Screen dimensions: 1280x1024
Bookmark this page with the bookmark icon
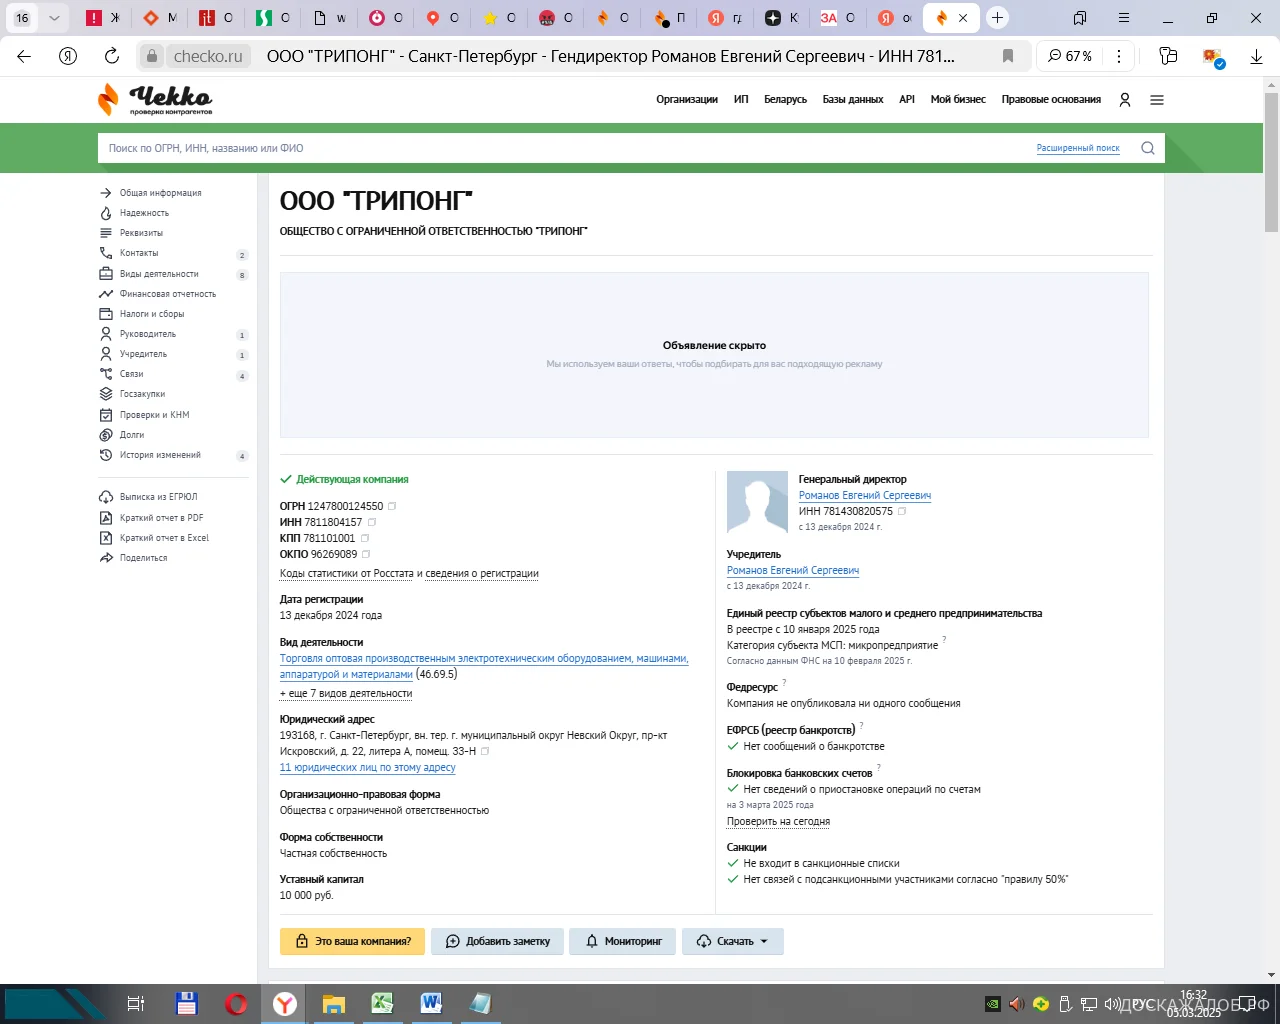click(x=1008, y=56)
